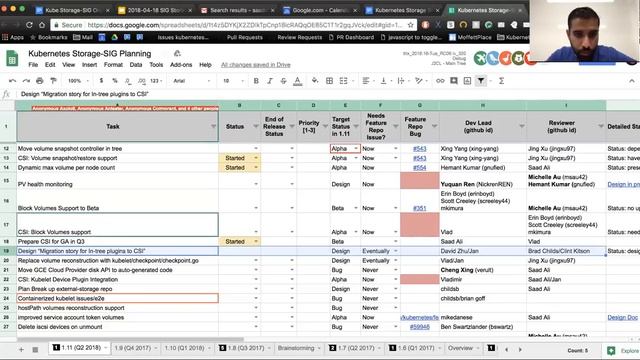
Task: Open the #351 feature repo link
Action: click(x=419, y=208)
